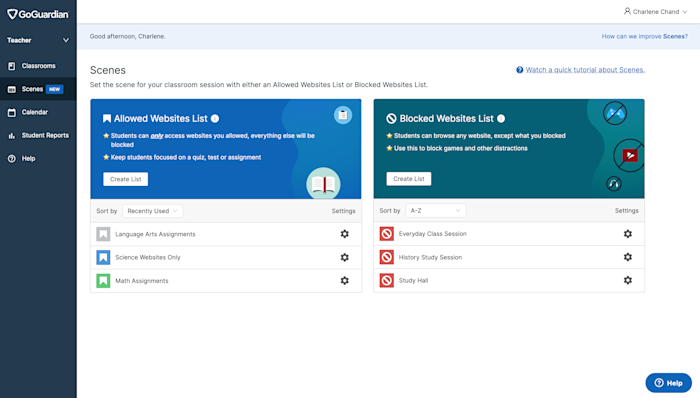Click info icon beside Allowed Websites List
The width and height of the screenshot is (700, 398).
tap(215, 119)
